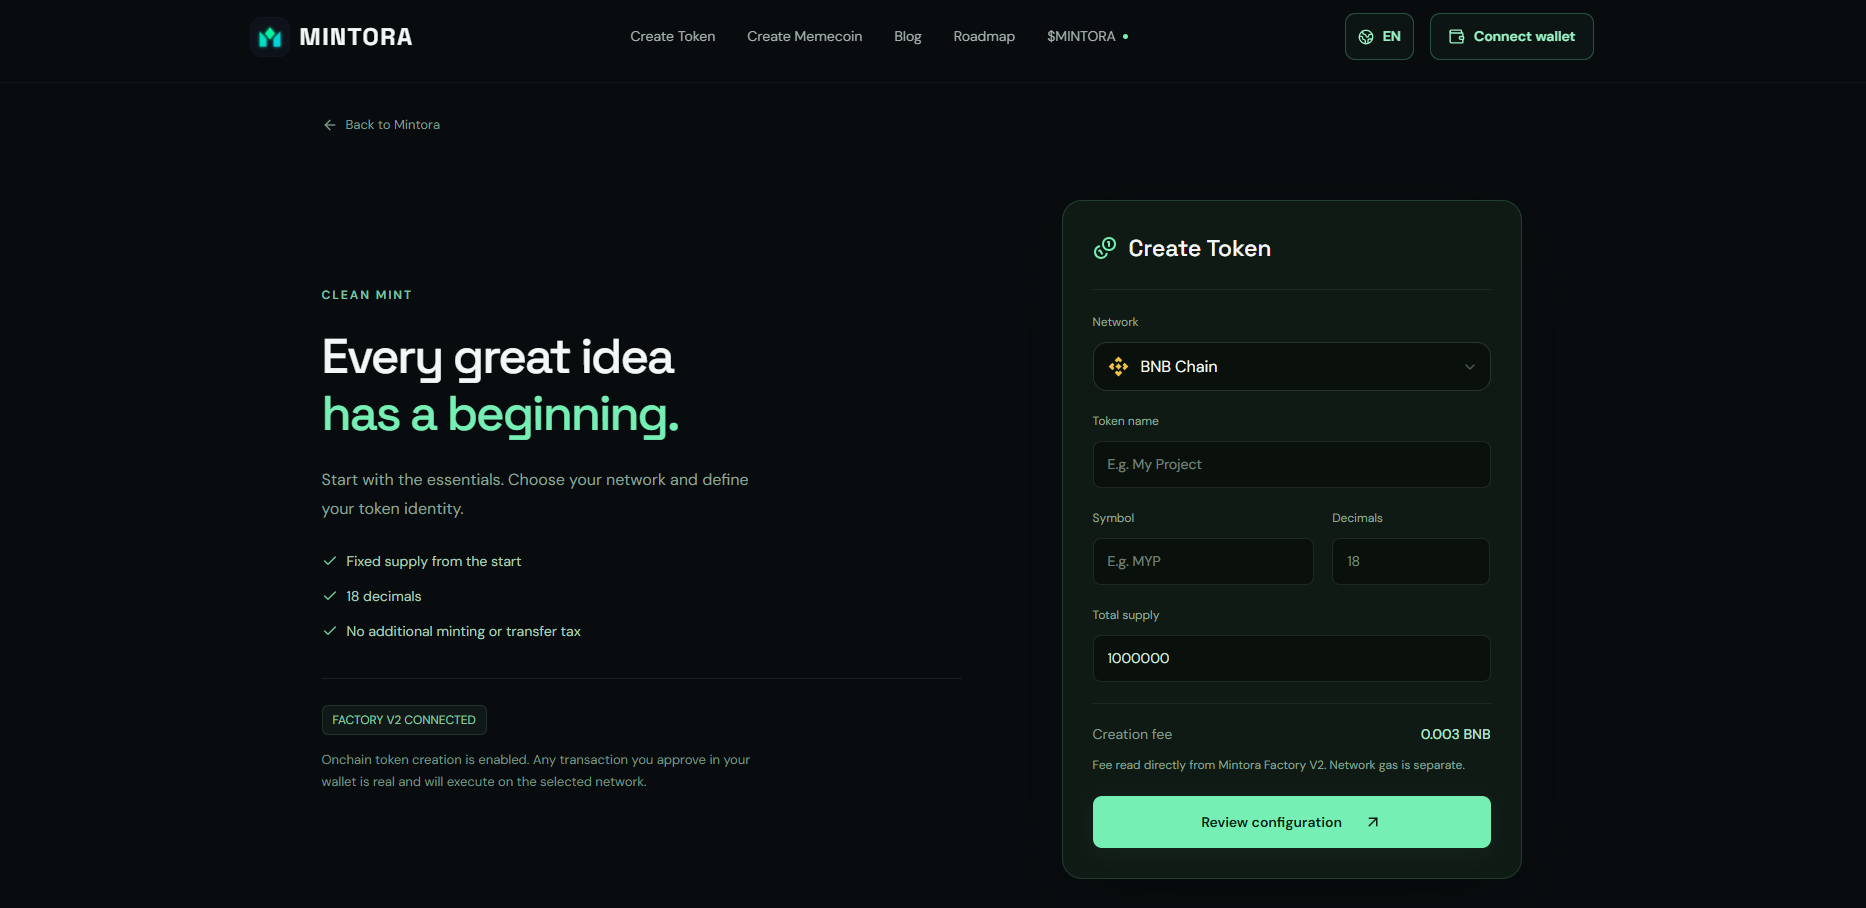Viewport: 1866px width, 908px height.
Task: Click the arrow icon on Review configuration
Action: (x=1373, y=822)
